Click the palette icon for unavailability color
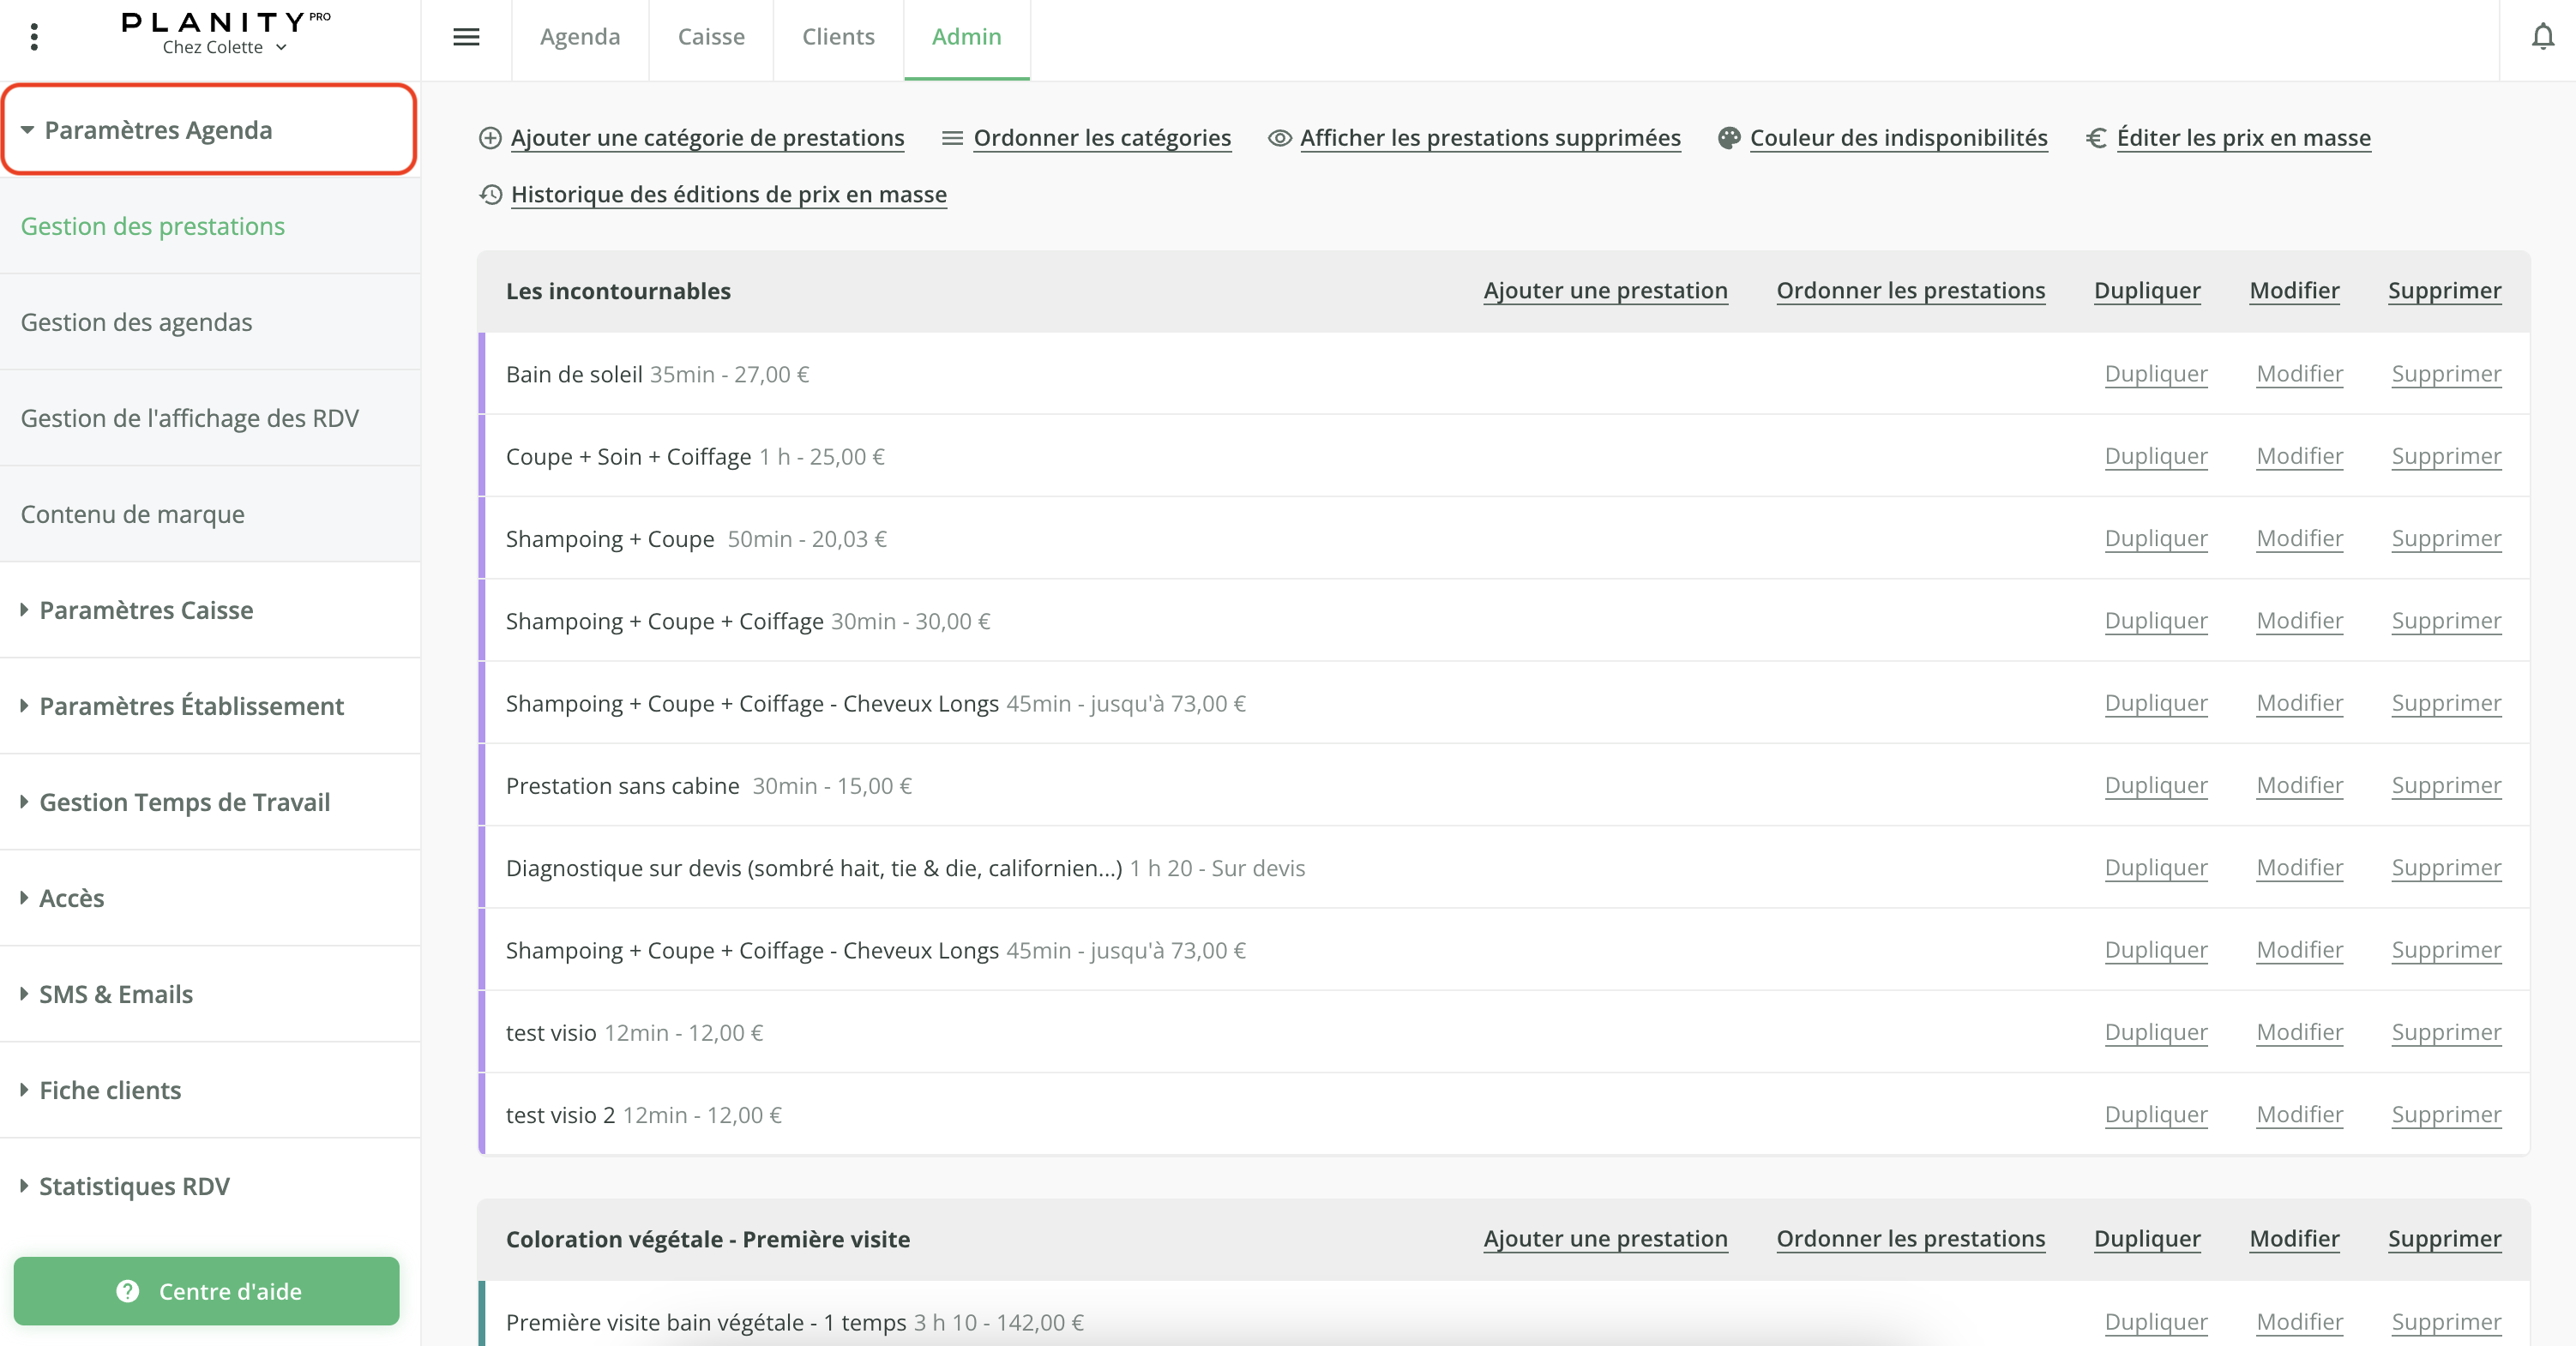 (x=1729, y=138)
